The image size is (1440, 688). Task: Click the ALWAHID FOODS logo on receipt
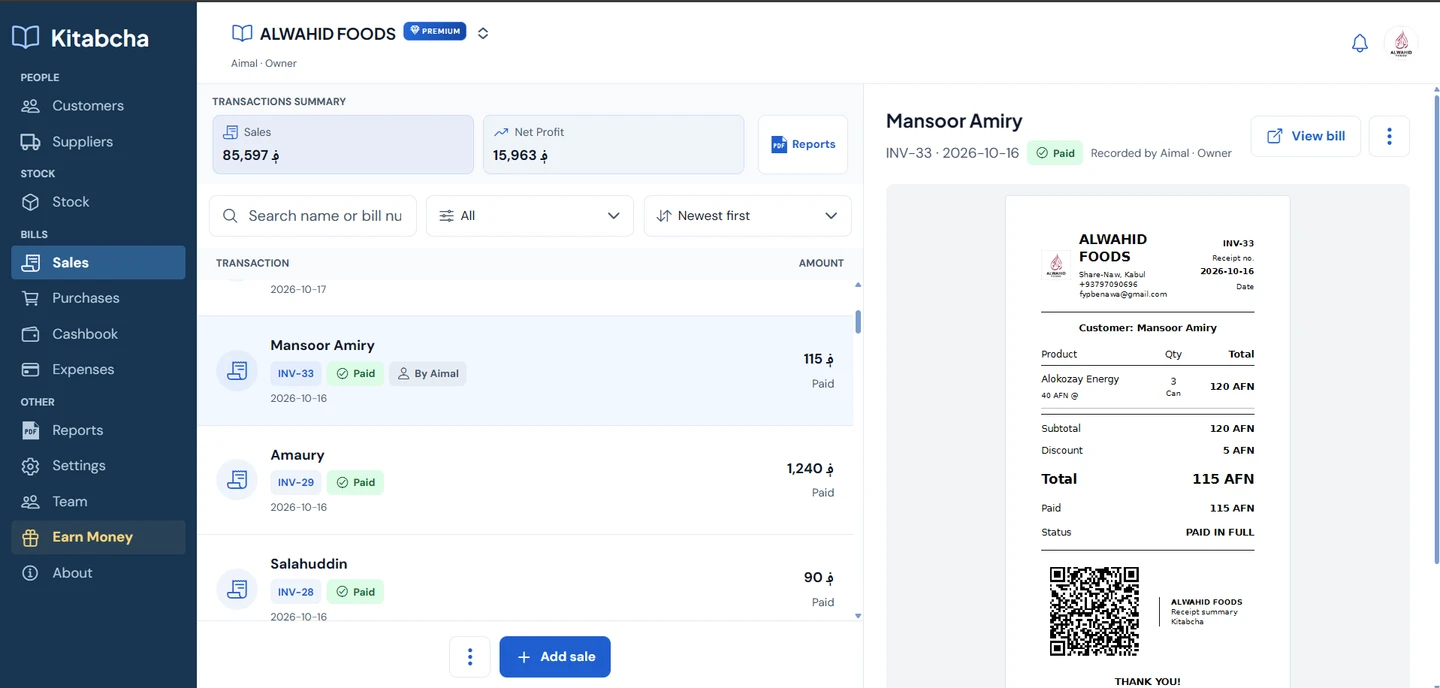(x=1056, y=265)
